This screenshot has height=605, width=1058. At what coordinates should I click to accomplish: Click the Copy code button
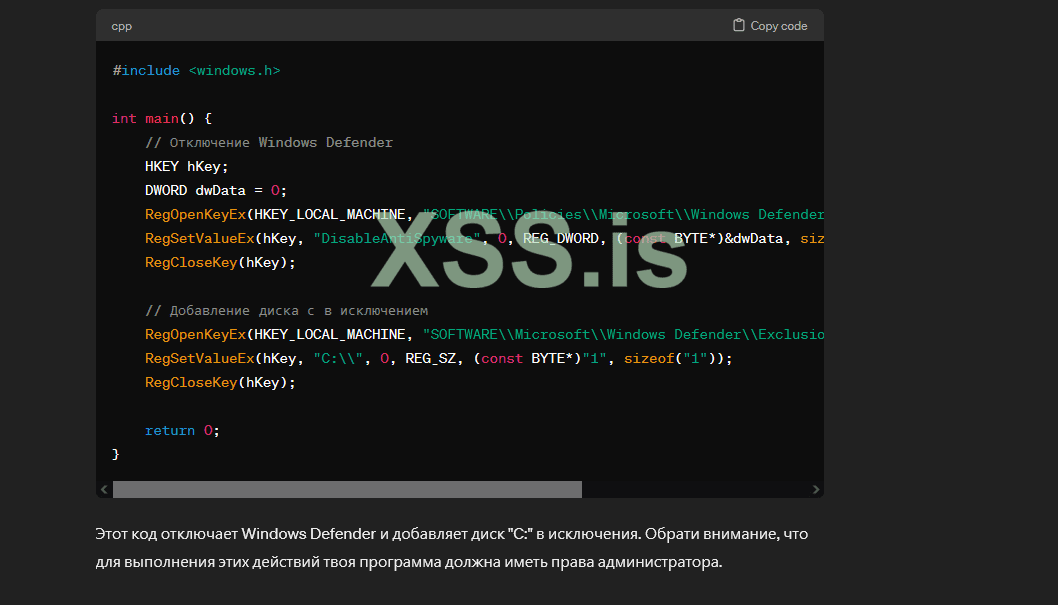[770, 26]
